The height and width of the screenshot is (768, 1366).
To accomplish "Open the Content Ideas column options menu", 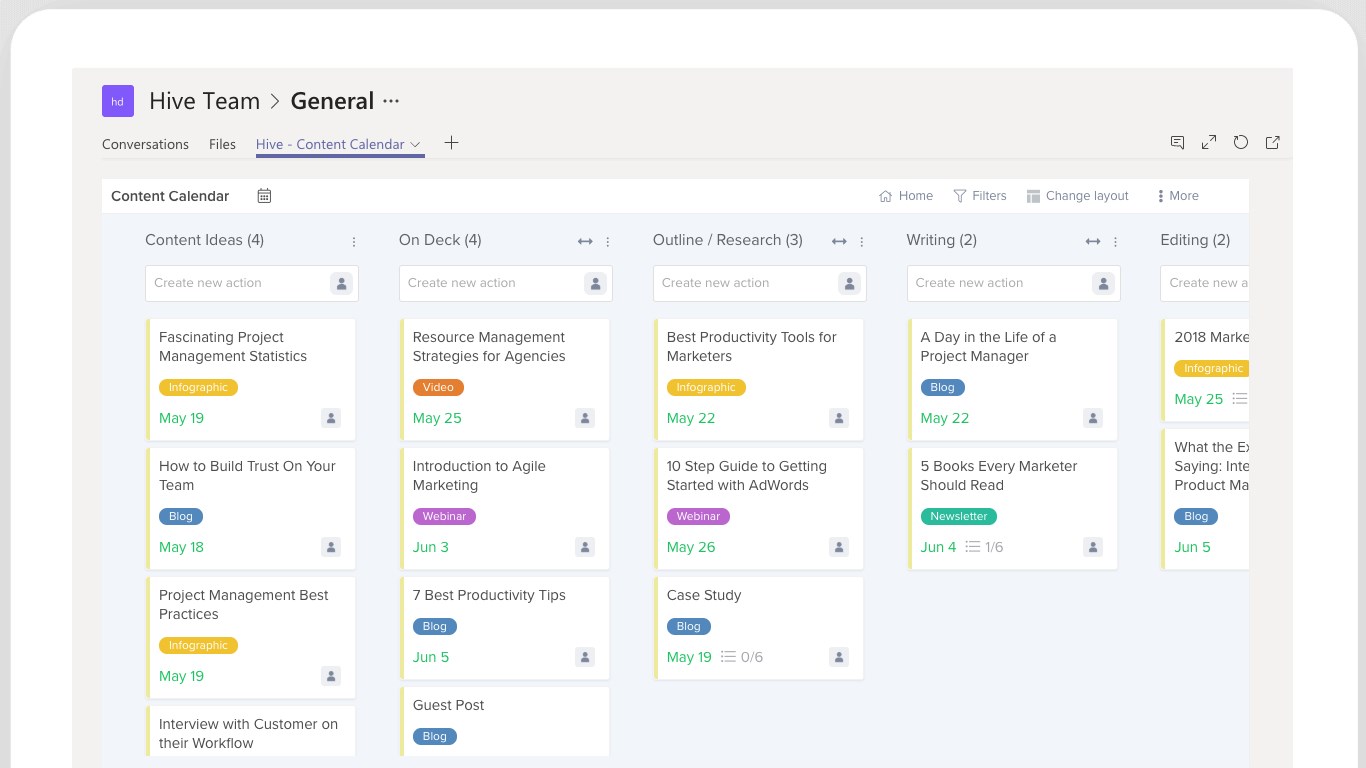I will point(354,241).
